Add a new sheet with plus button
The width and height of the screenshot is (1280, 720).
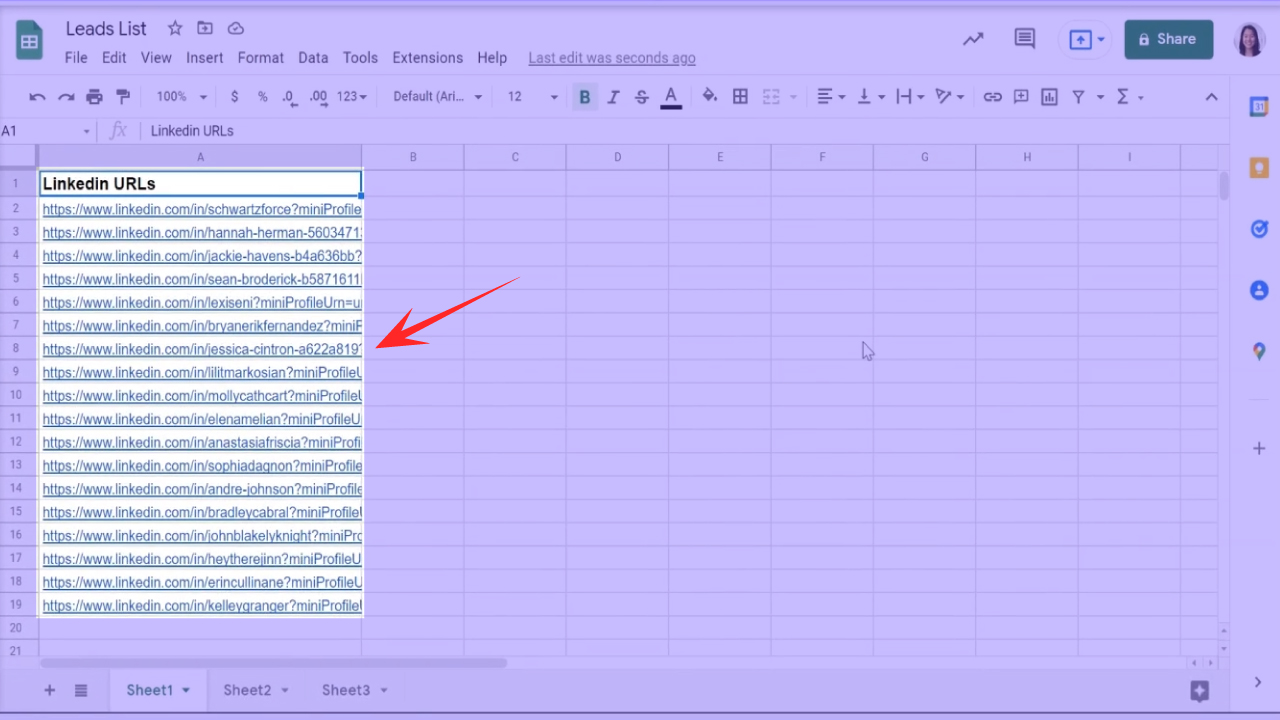pos(50,690)
